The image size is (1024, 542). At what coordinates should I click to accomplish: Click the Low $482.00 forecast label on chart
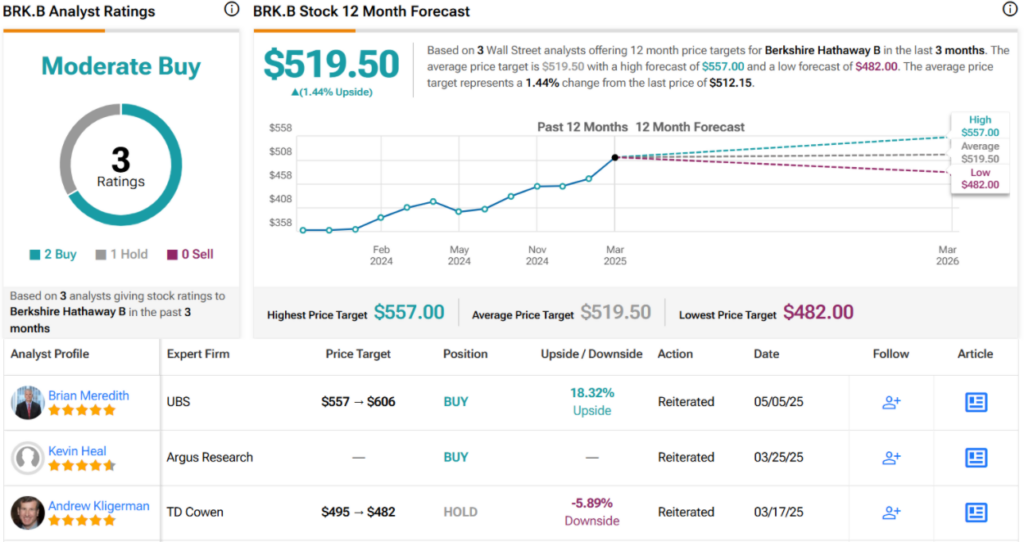[980, 178]
